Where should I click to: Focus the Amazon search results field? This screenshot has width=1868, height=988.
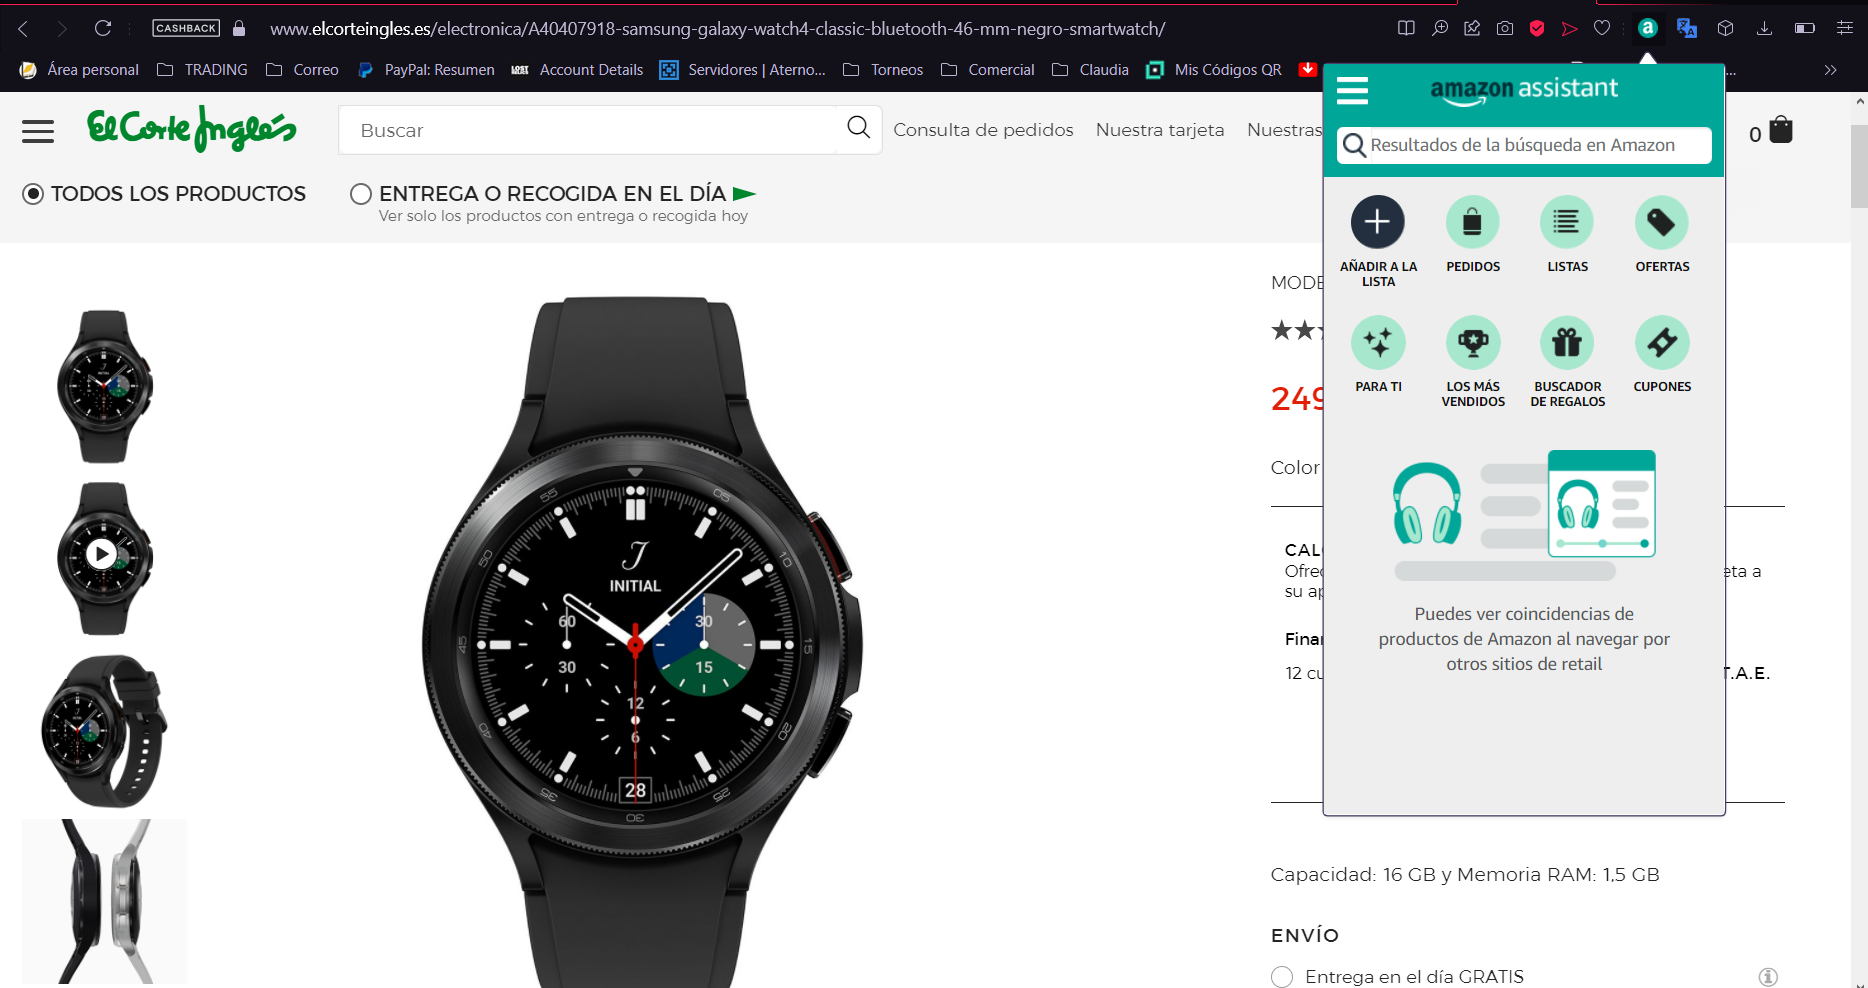(1524, 145)
